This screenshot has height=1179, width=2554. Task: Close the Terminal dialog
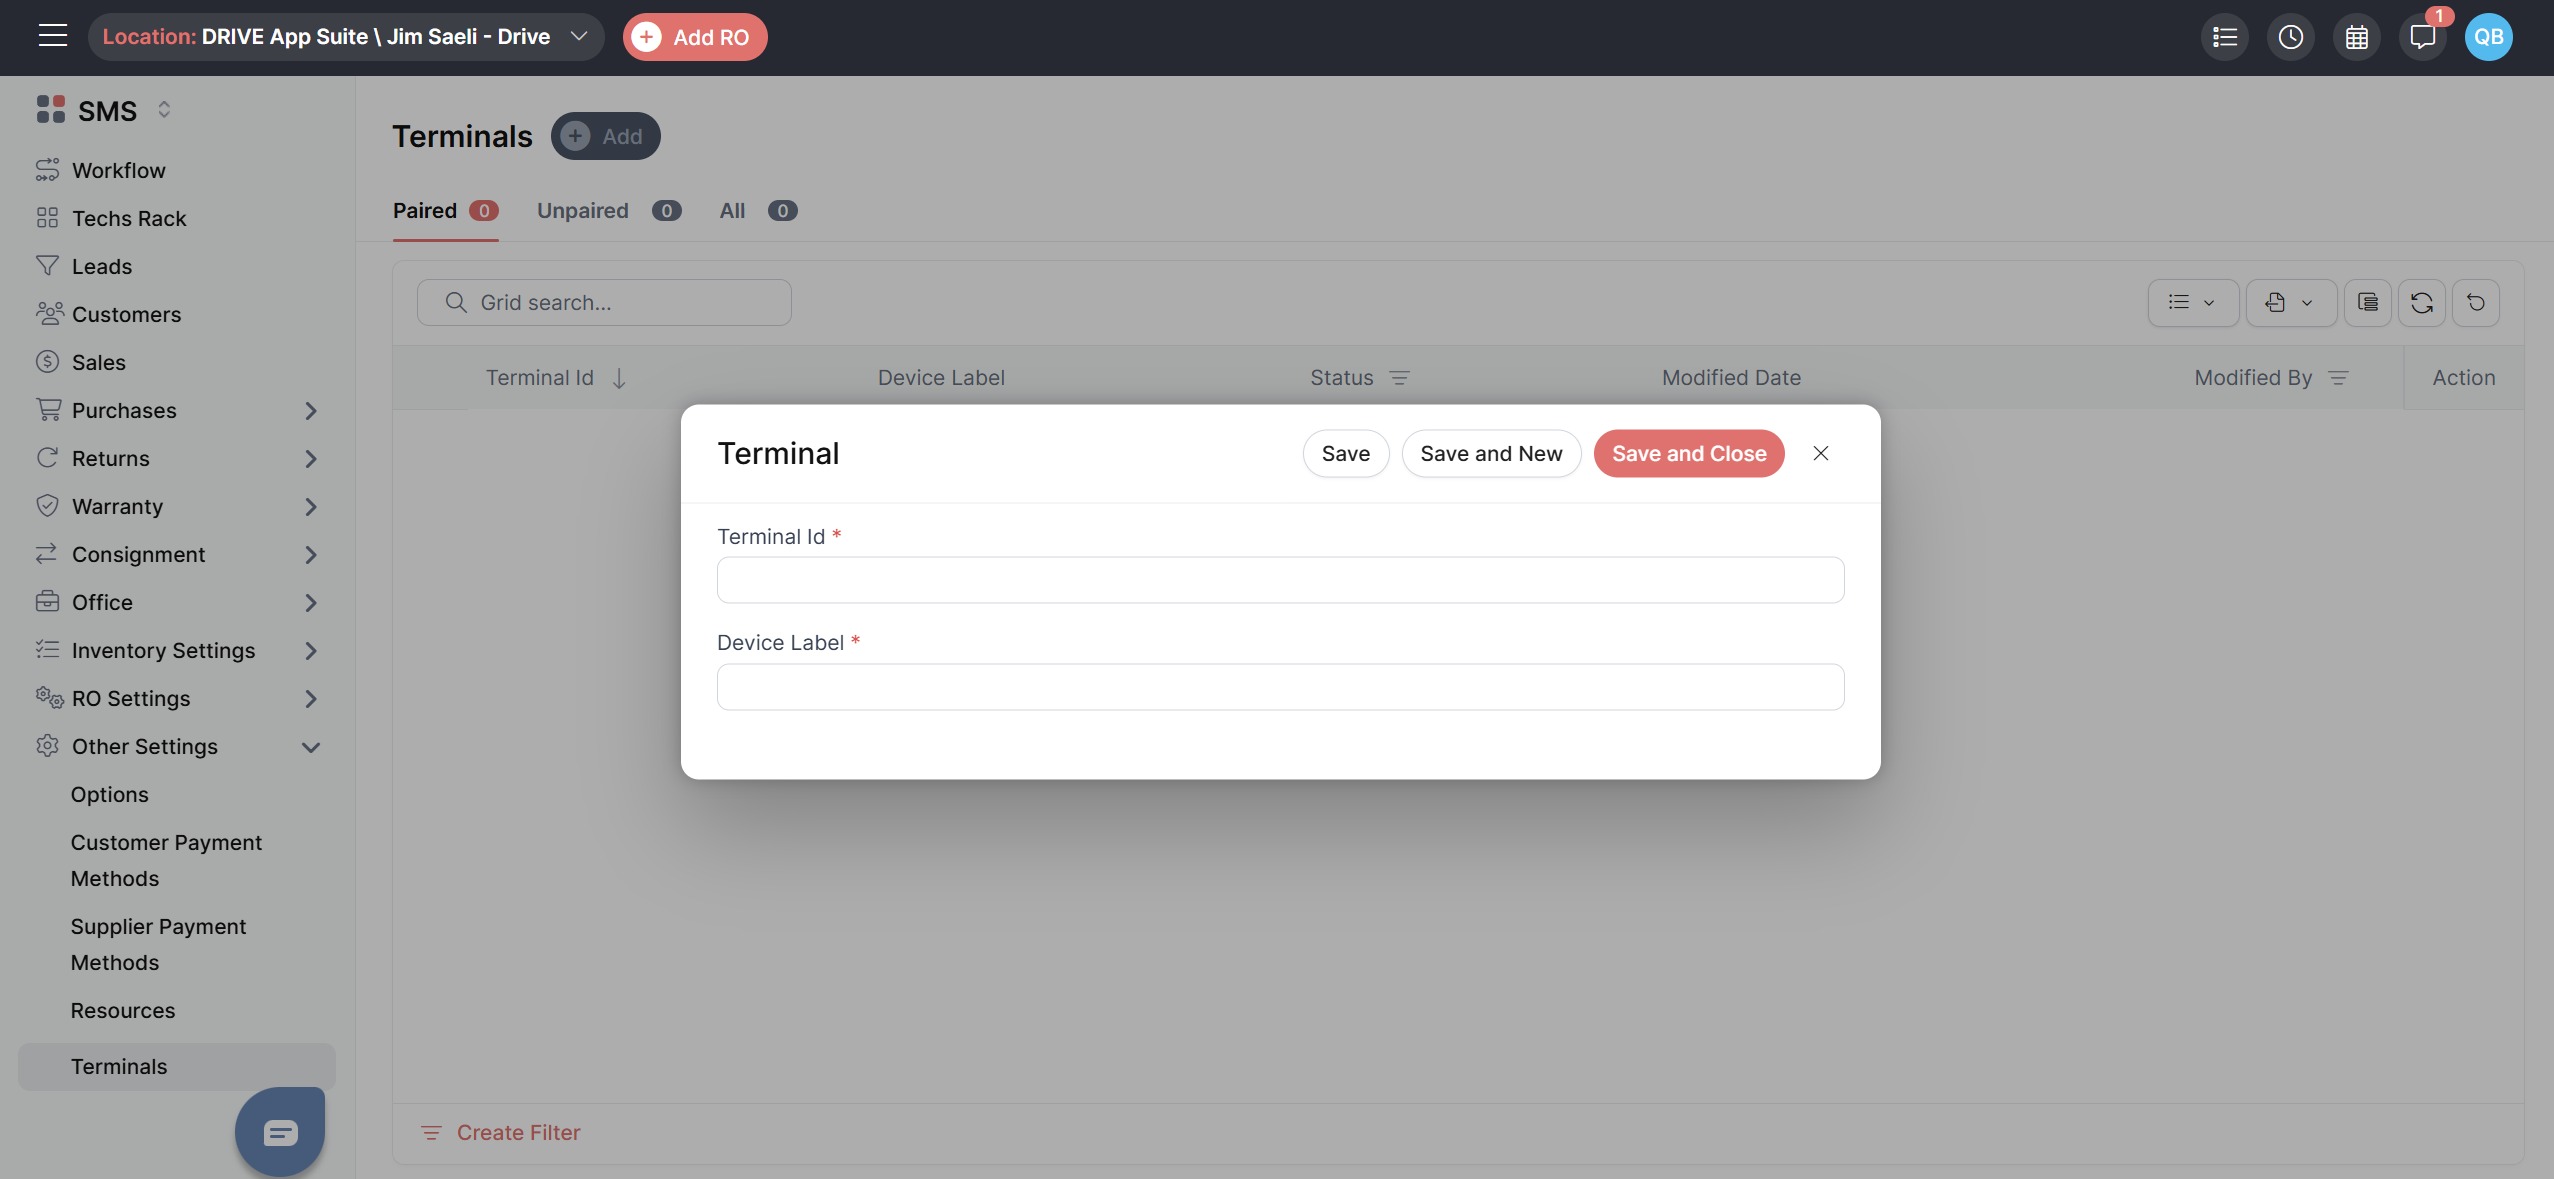1820,454
